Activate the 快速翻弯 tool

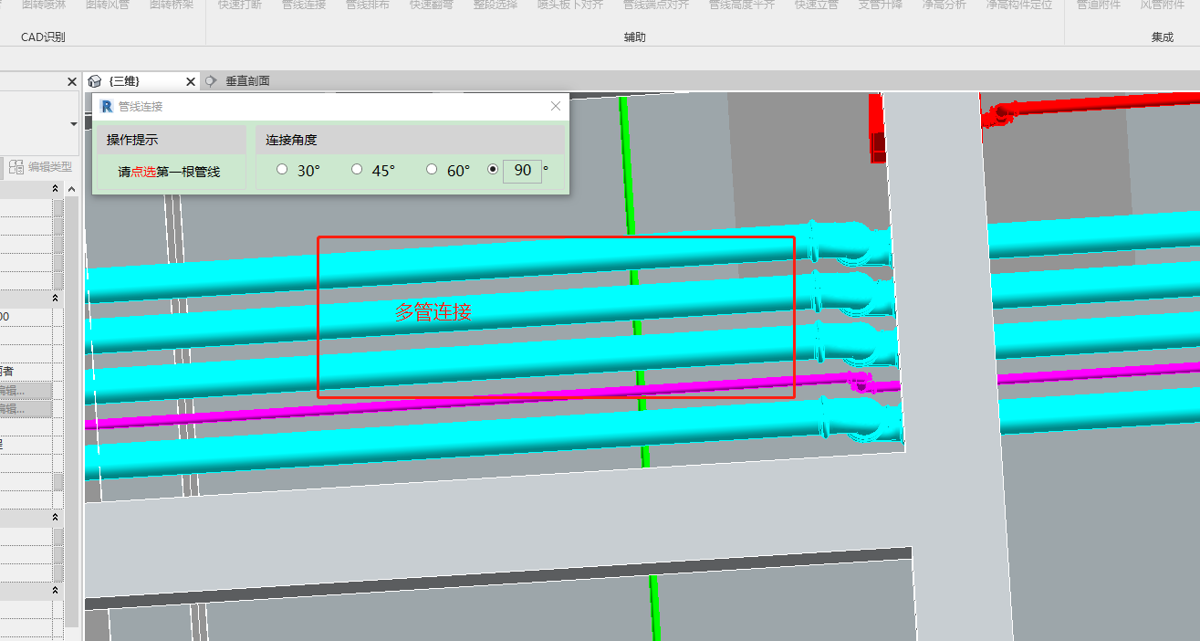tap(431, 5)
